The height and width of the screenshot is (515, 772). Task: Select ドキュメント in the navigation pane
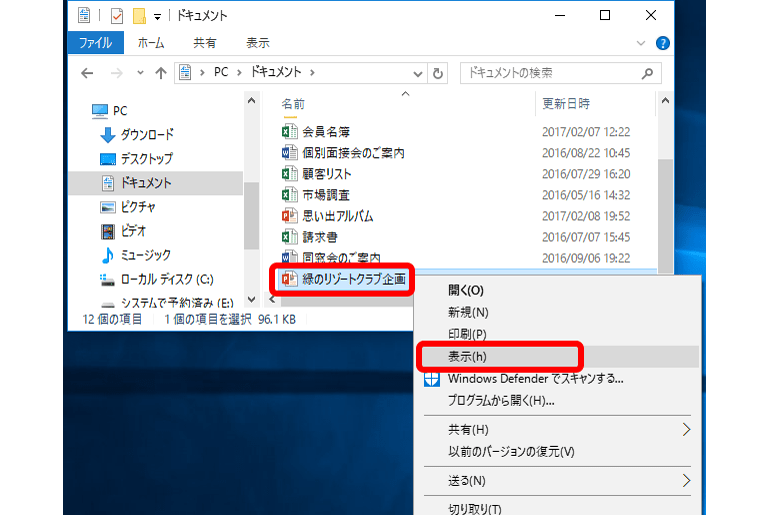click(156, 183)
